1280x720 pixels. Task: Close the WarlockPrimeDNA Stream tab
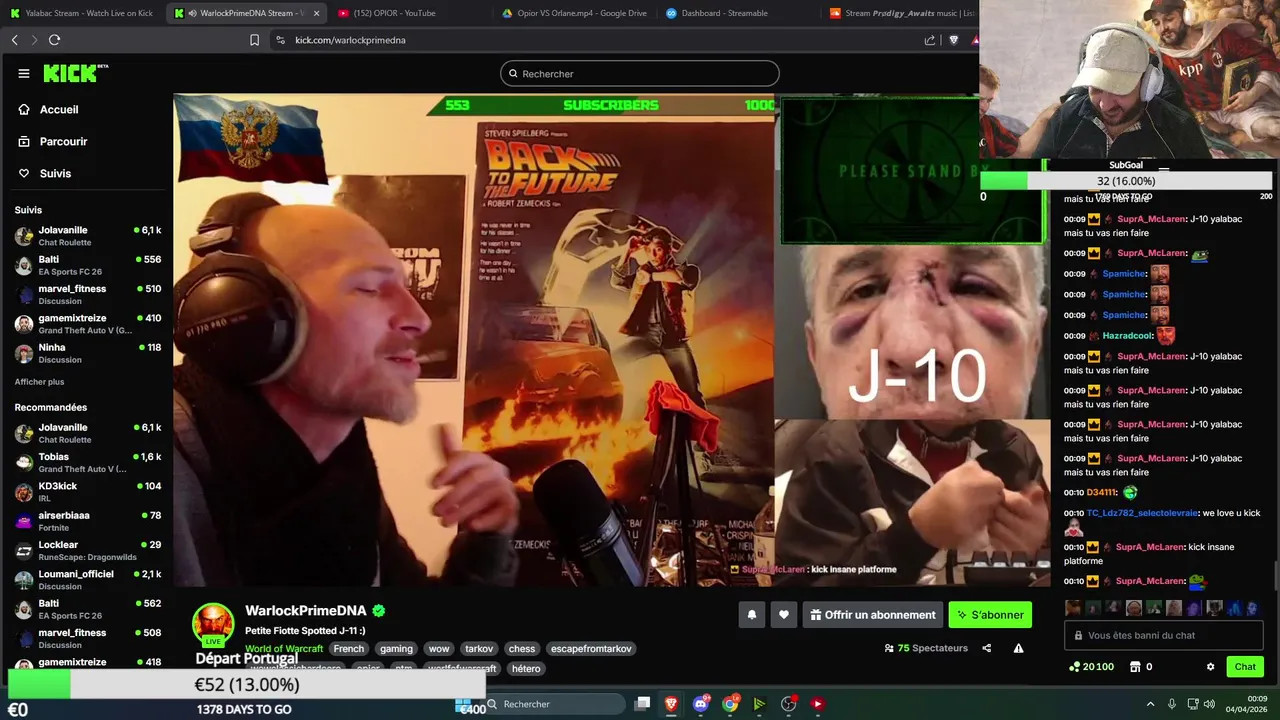pyautogui.click(x=317, y=13)
